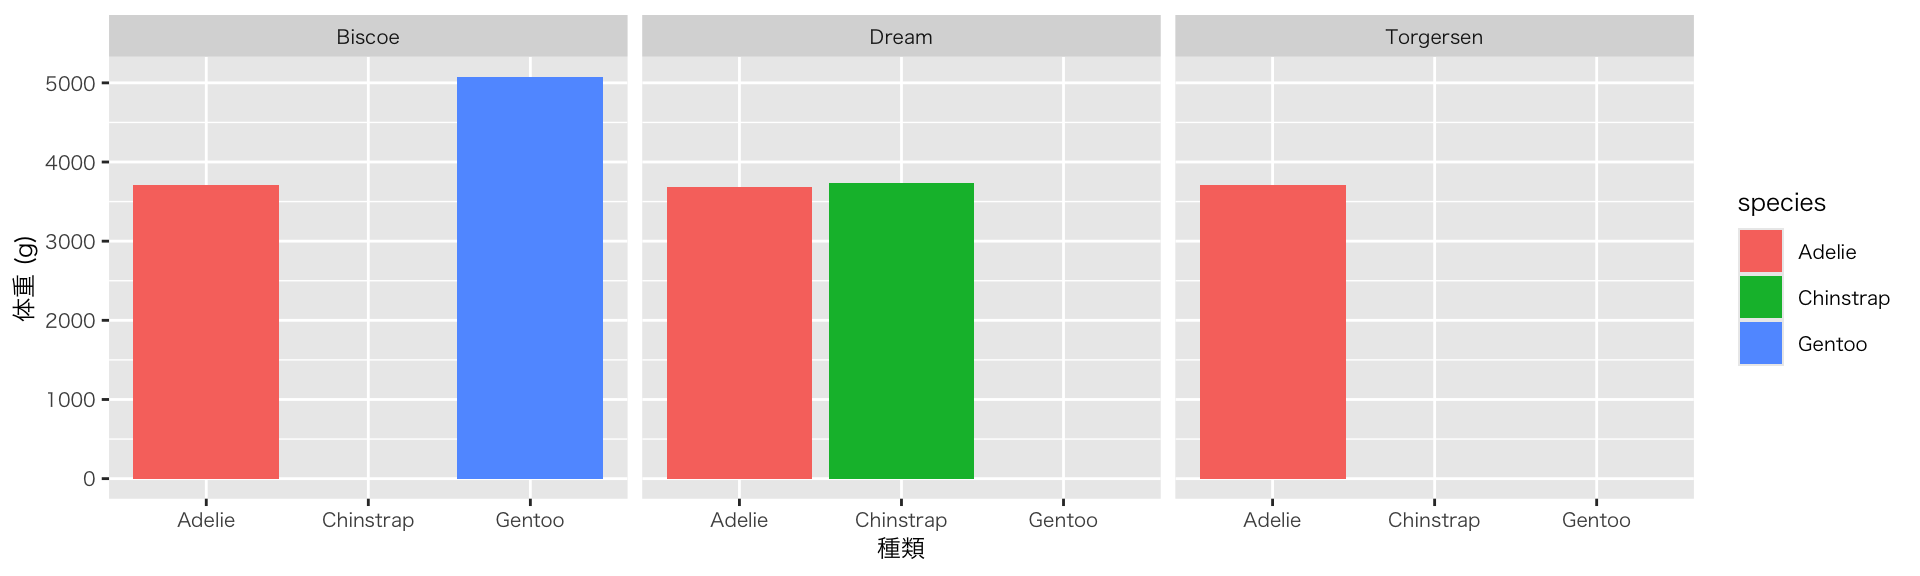Click the 体重 (g) y-axis title
Screen dimensions: 1920x576
[25, 278]
